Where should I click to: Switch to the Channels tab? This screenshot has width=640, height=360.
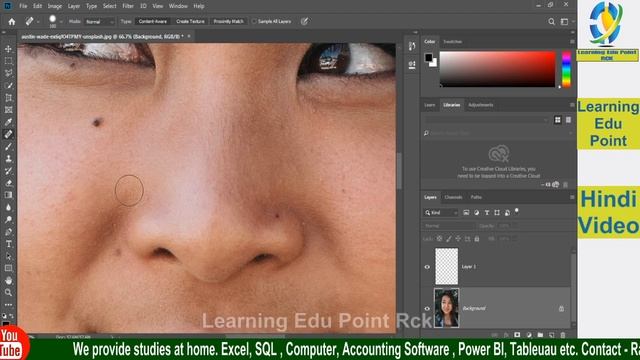click(453, 197)
